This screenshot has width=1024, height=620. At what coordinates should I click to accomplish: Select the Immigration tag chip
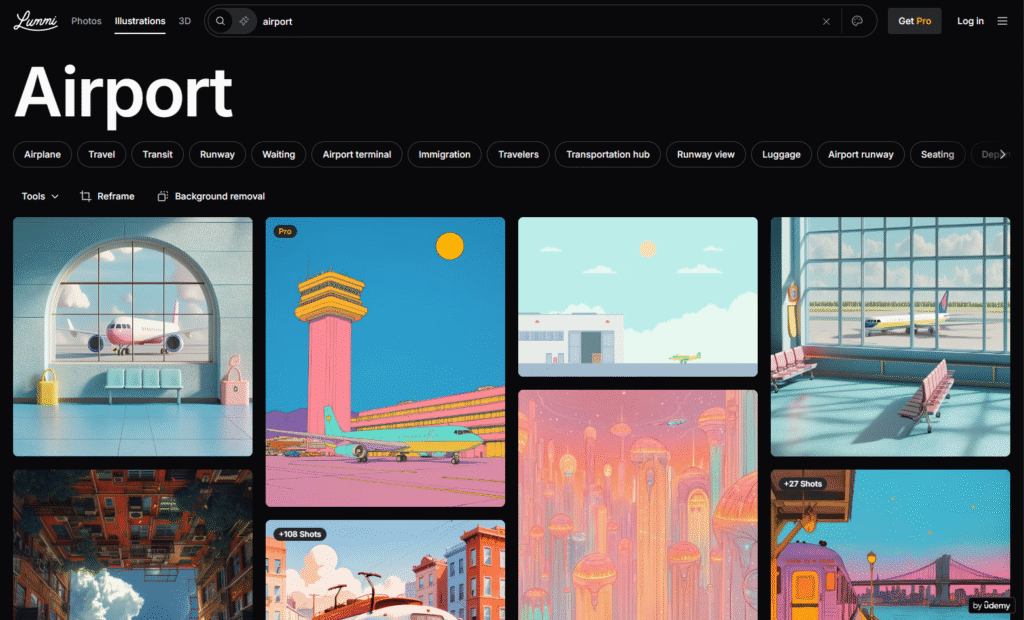coord(444,154)
